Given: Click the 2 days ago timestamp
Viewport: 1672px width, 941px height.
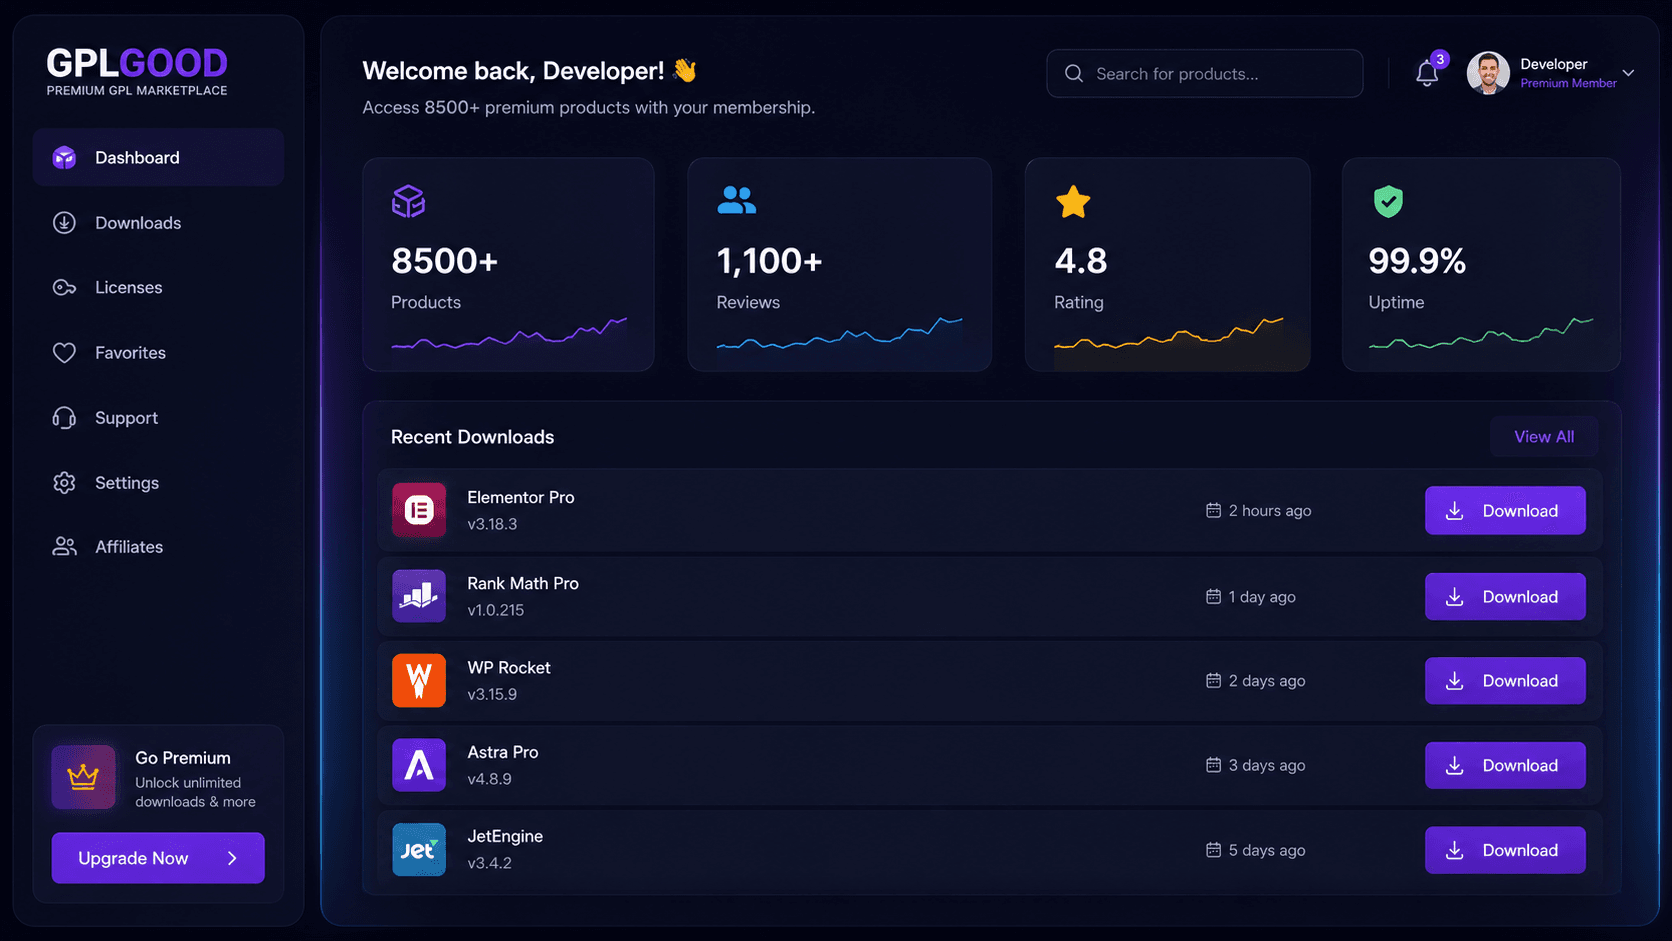Looking at the screenshot, I should pyautogui.click(x=1267, y=680).
